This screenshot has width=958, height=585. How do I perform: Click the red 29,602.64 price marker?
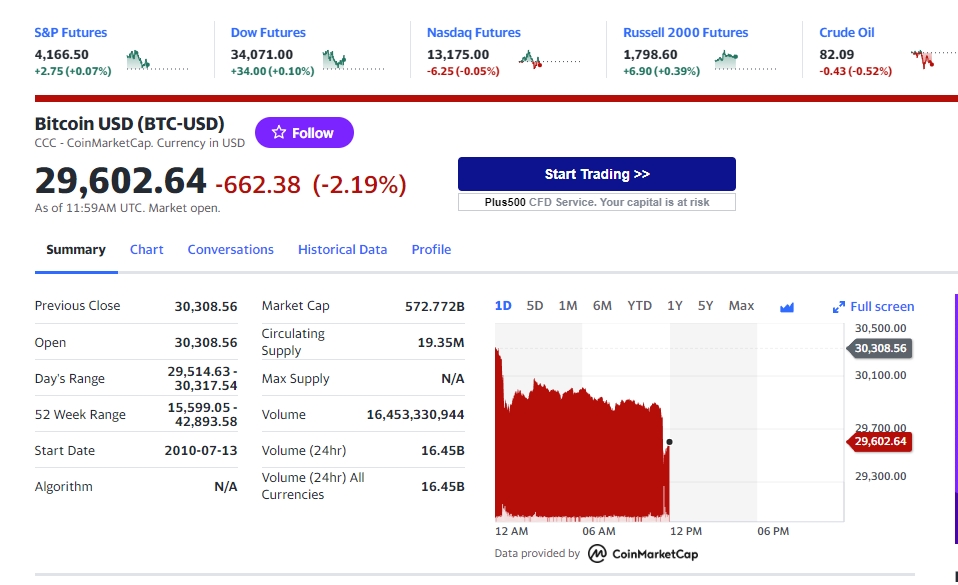(880, 441)
